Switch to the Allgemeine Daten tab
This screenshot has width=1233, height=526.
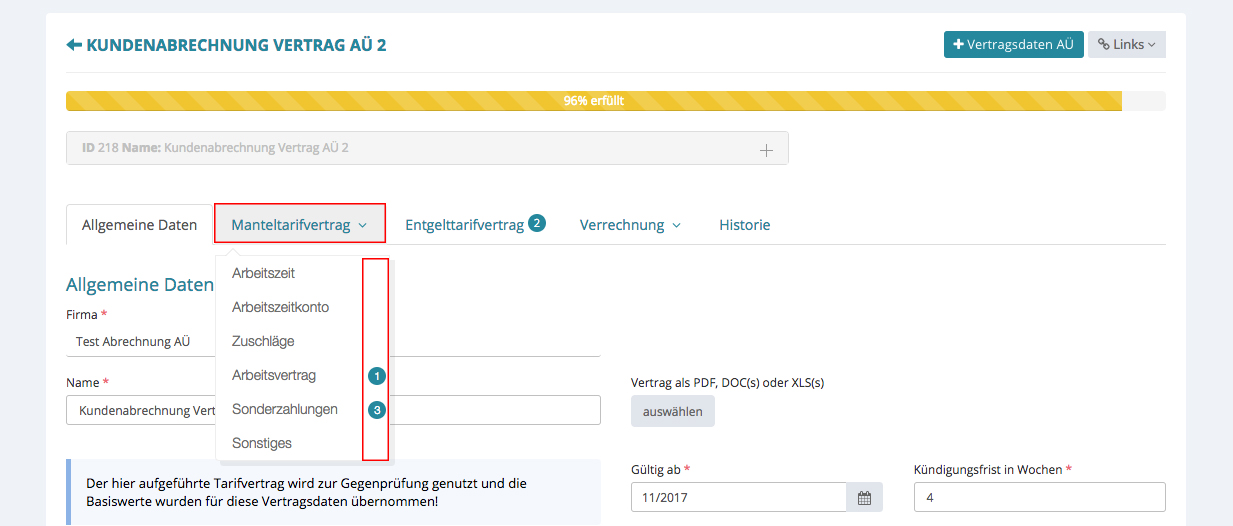pyautogui.click(x=140, y=225)
